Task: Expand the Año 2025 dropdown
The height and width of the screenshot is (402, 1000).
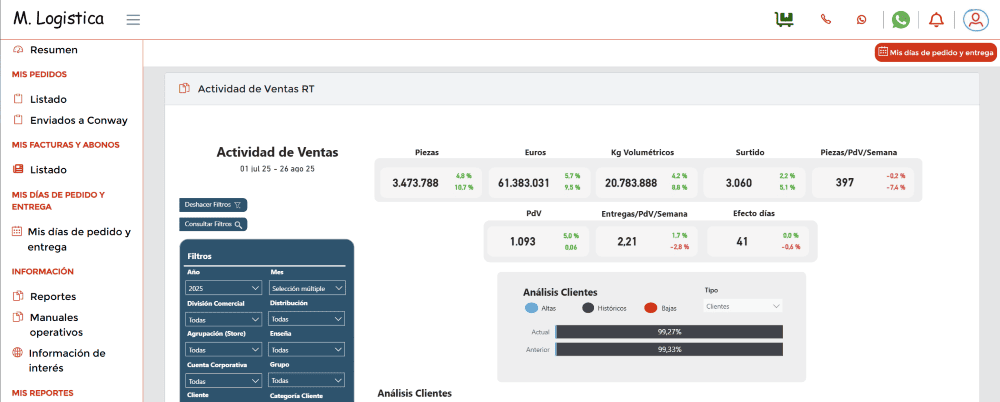Action: pos(223,288)
